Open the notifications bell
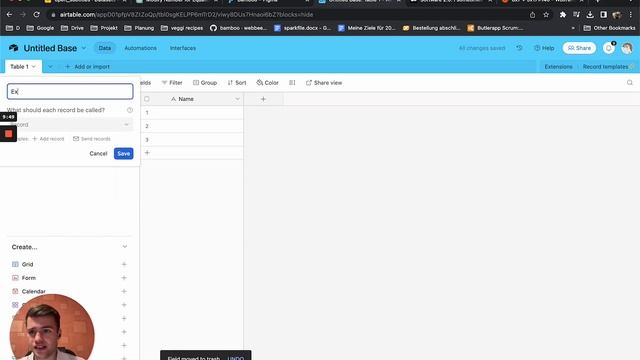The image size is (640, 360). 609,48
